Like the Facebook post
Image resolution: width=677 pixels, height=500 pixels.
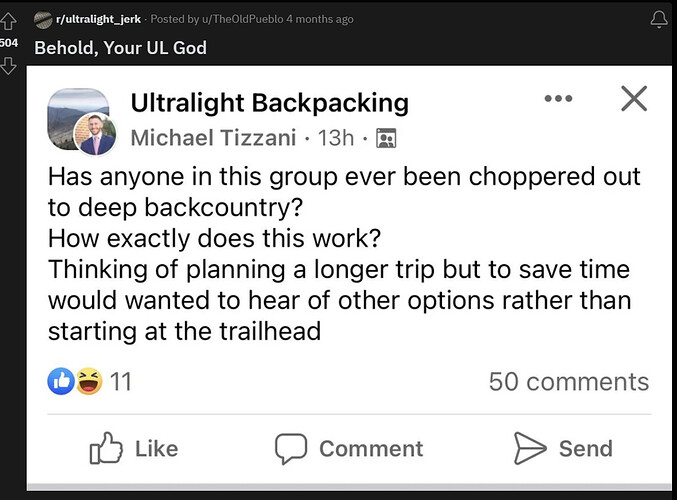coord(134,448)
